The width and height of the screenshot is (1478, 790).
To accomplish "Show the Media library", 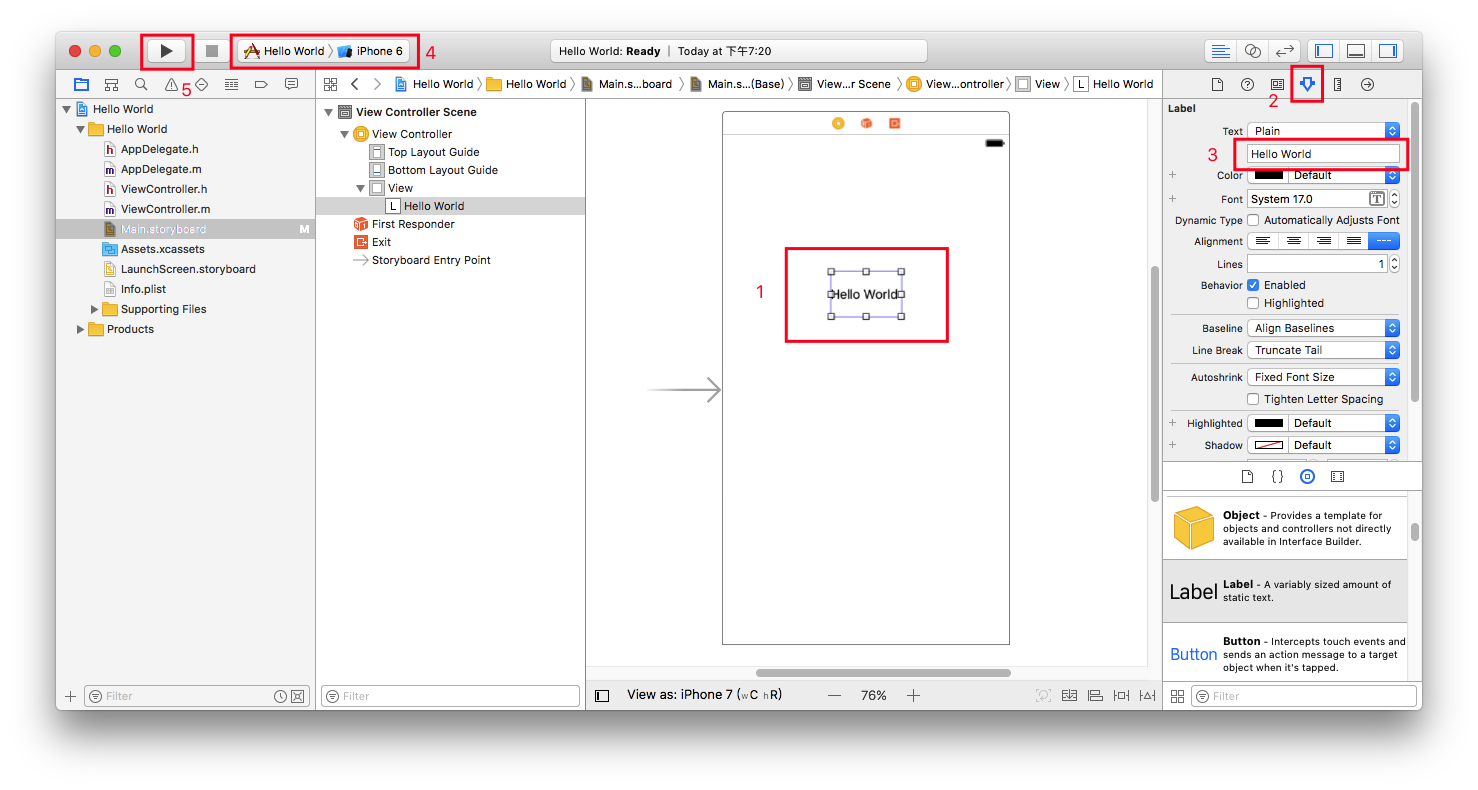I will pos(1337,477).
